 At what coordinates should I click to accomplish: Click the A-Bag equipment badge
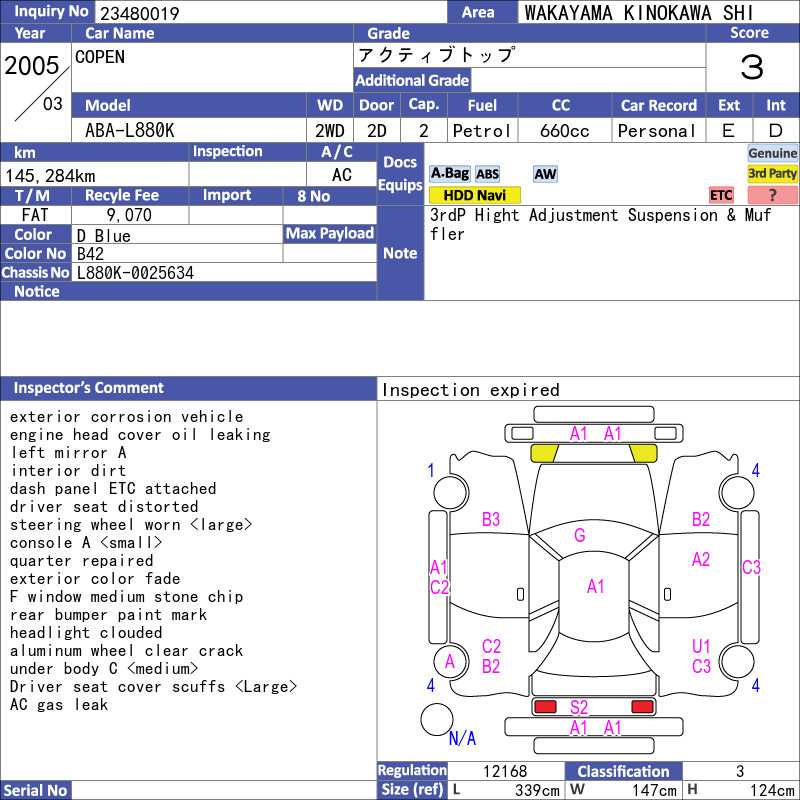449,174
